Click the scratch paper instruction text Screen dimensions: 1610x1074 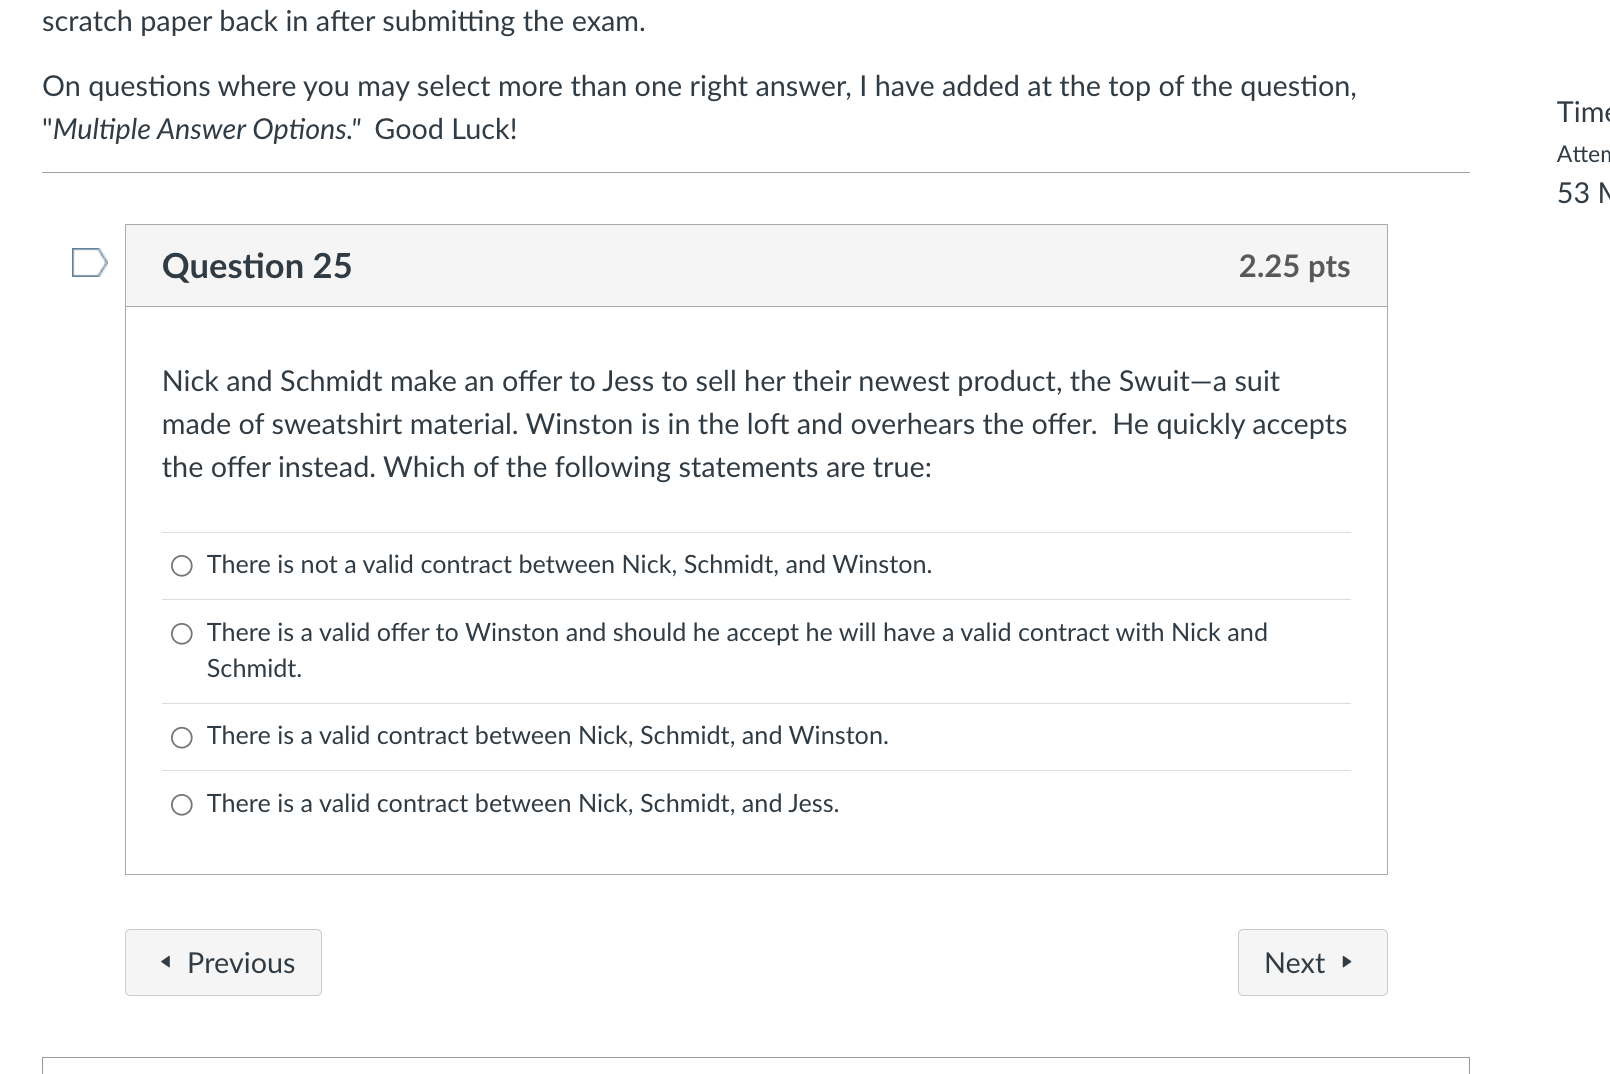coord(345,20)
